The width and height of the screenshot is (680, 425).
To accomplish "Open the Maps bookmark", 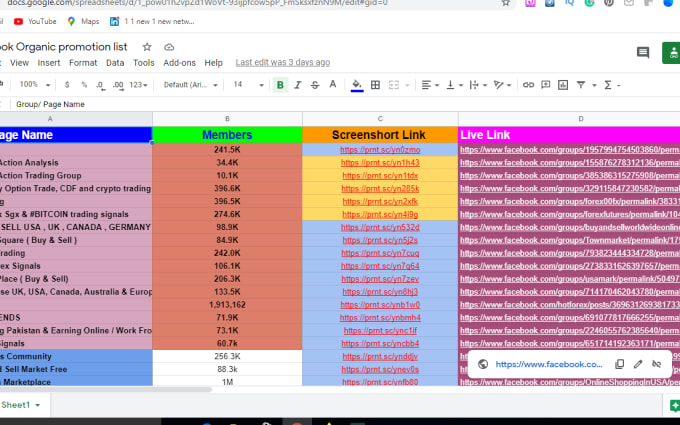I will 83,21.
